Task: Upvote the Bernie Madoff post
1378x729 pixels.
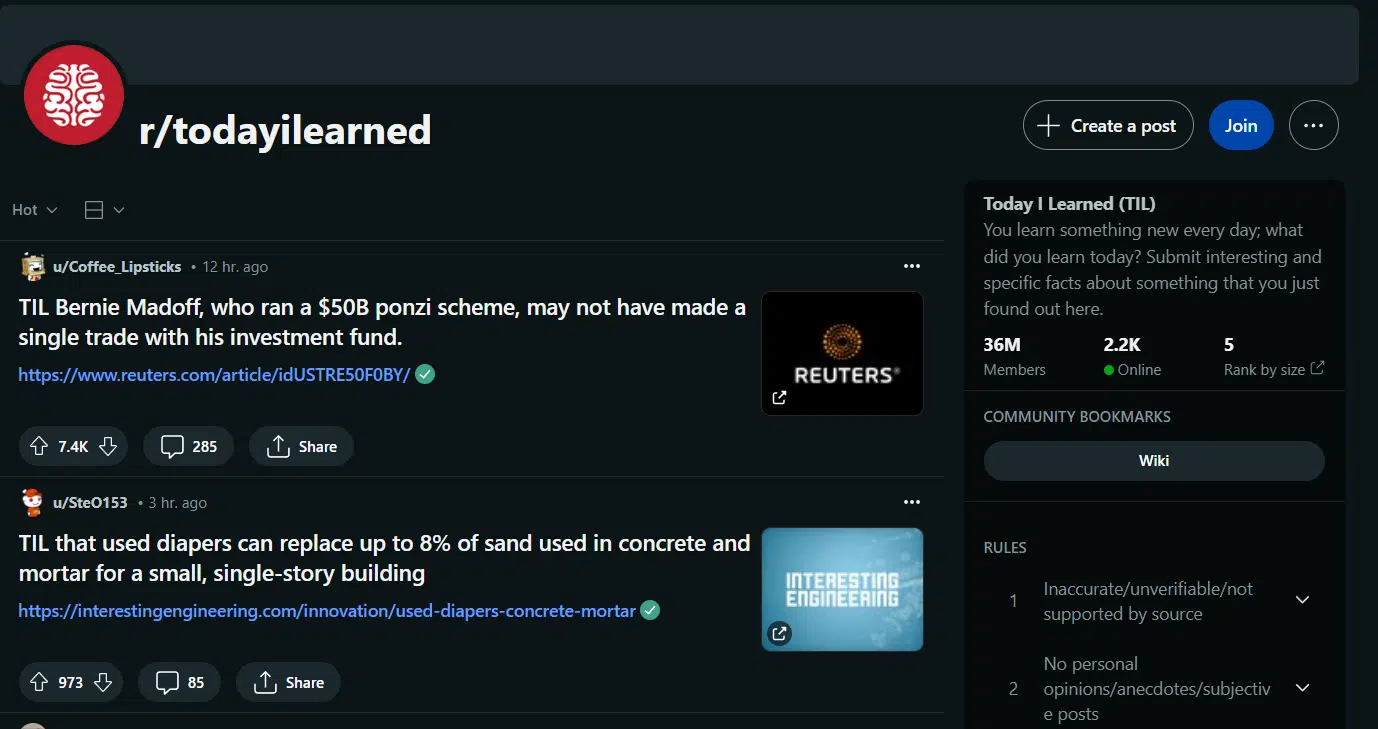Action: pyautogui.click(x=39, y=447)
